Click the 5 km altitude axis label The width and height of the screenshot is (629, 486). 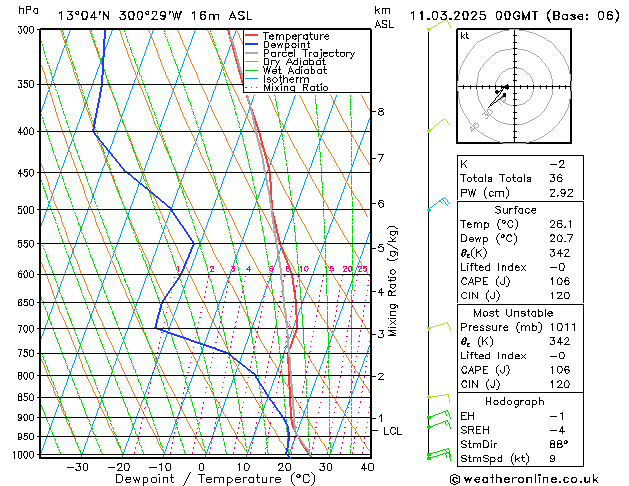click(x=381, y=248)
